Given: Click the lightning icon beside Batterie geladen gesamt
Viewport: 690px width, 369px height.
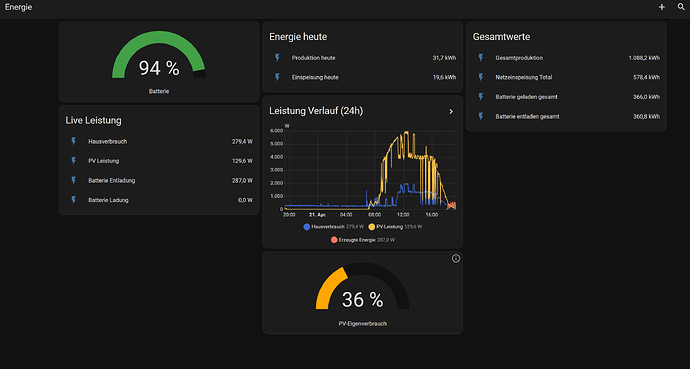Looking at the screenshot, I should click(x=481, y=97).
